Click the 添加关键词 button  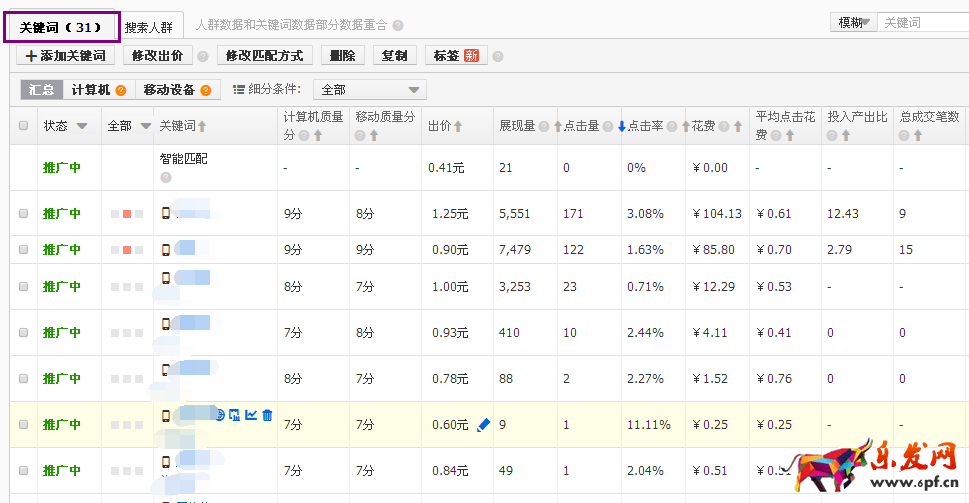pos(65,56)
